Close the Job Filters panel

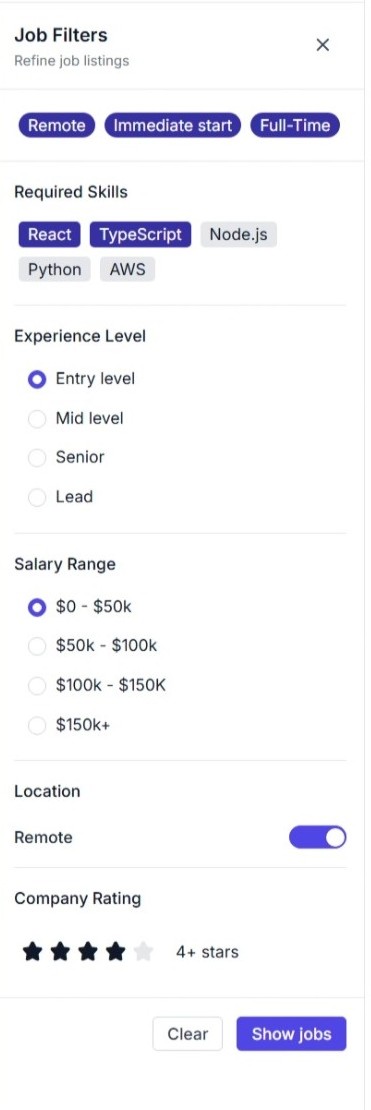click(323, 45)
